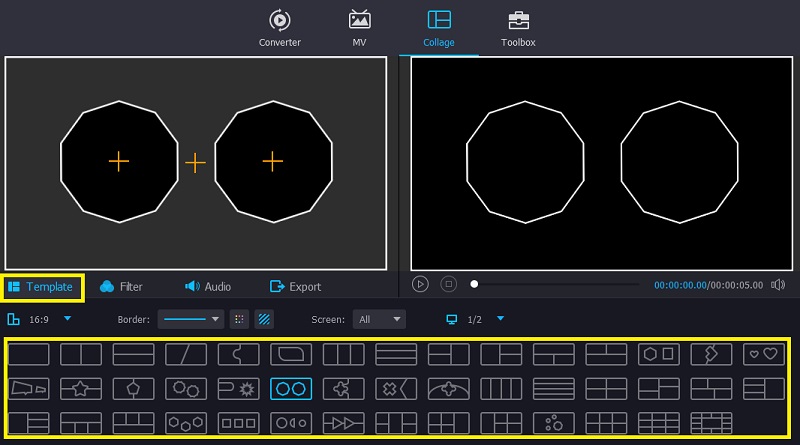
Task: Click the Export button
Action: coord(295,287)
